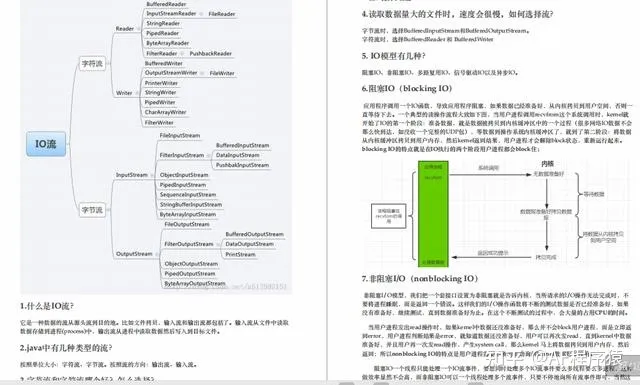Click the StringBufferInputStream node
The width and height of the screenshot is (640, 385).
click(x=191, y=205)
